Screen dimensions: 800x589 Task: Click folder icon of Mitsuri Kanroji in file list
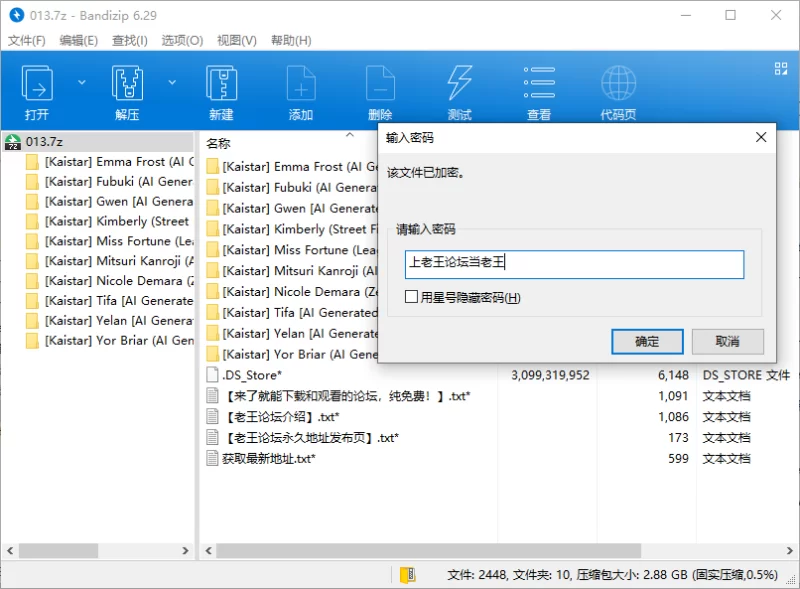point(212,271)
